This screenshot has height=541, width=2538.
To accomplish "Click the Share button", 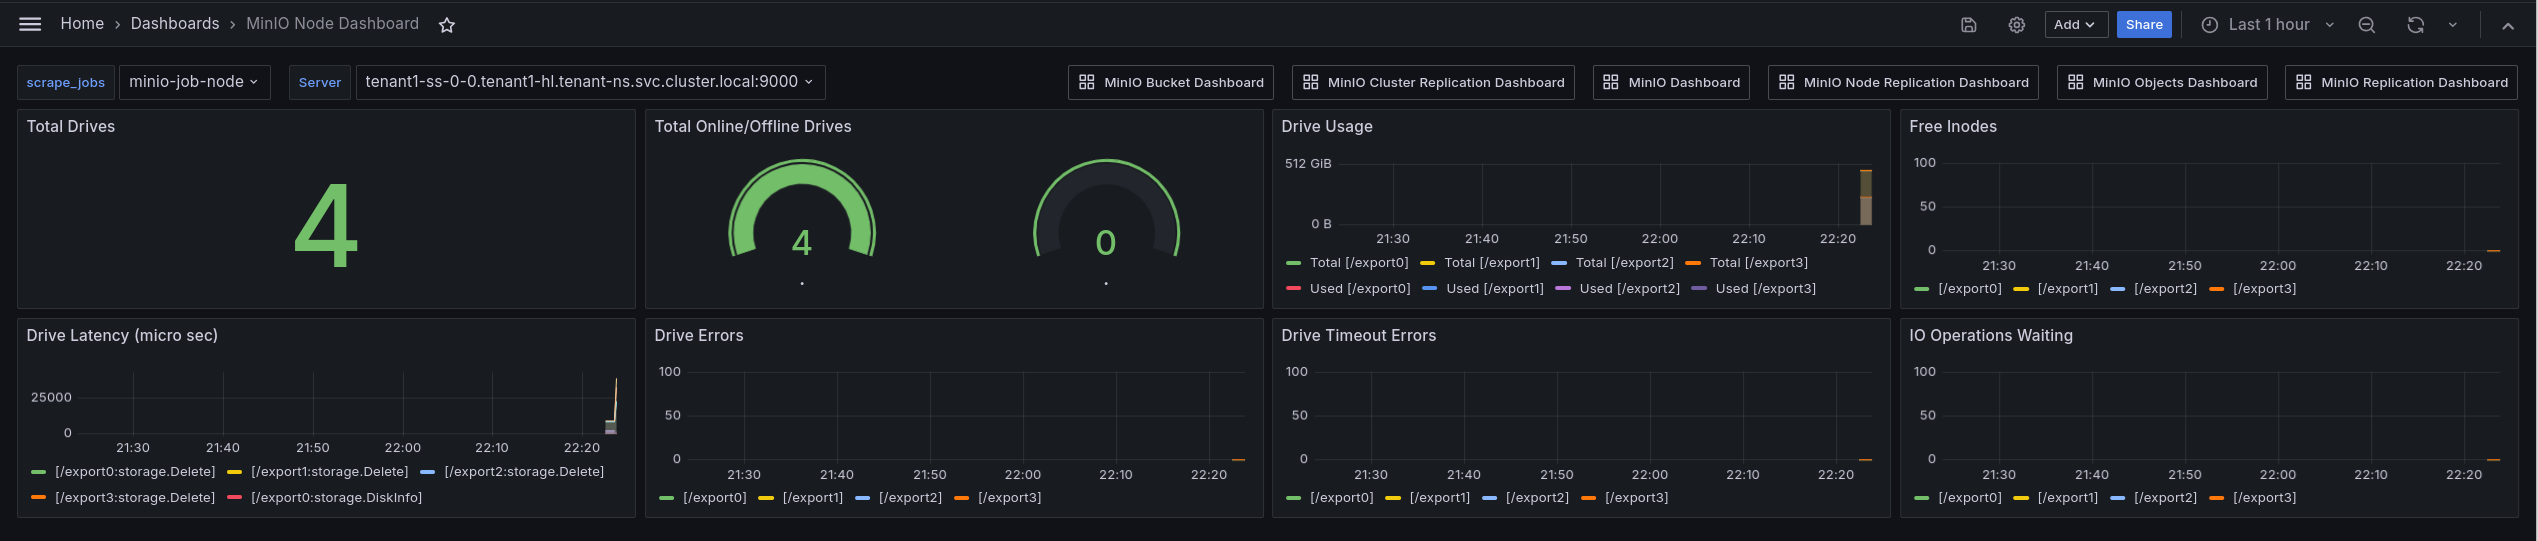I will pos(2143,25).
